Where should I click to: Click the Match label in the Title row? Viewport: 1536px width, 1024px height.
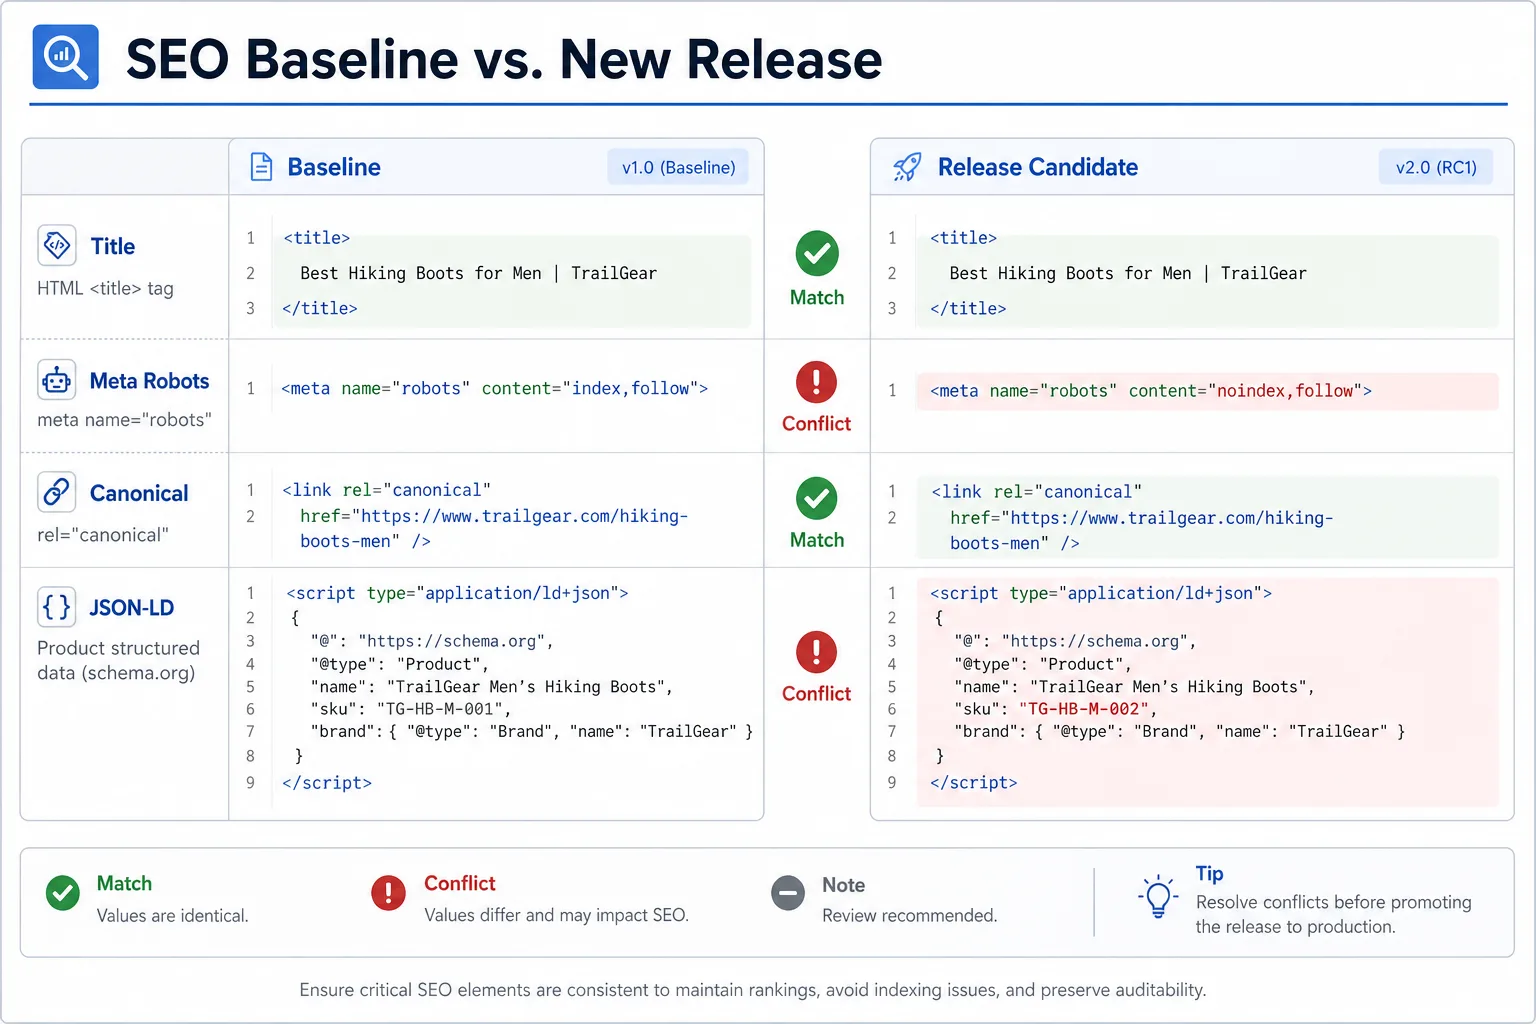tap(817, 297)
